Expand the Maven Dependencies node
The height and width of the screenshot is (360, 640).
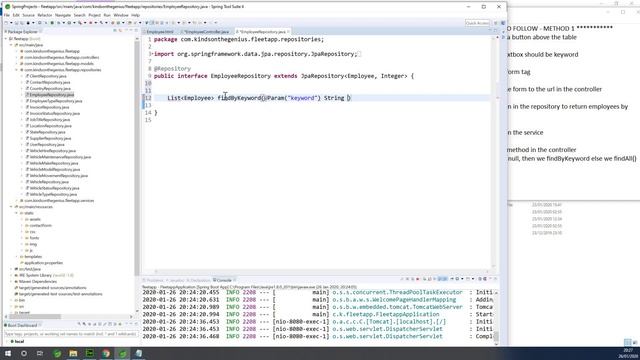(11, 282)
